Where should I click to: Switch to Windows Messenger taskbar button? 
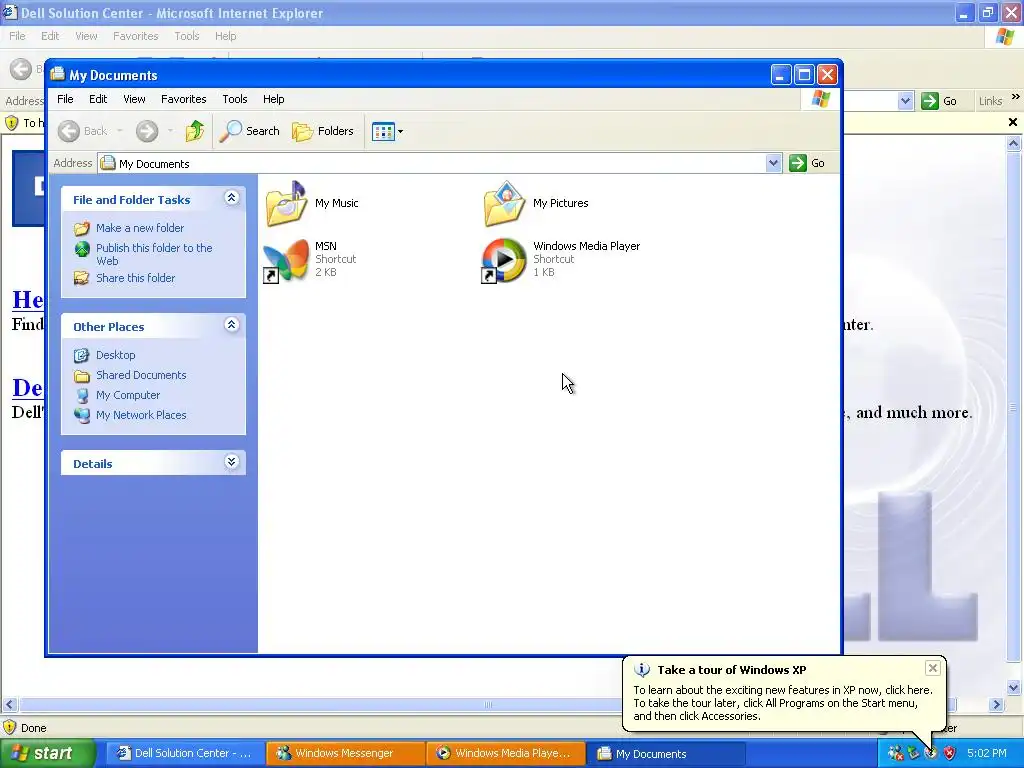(344, 753)
